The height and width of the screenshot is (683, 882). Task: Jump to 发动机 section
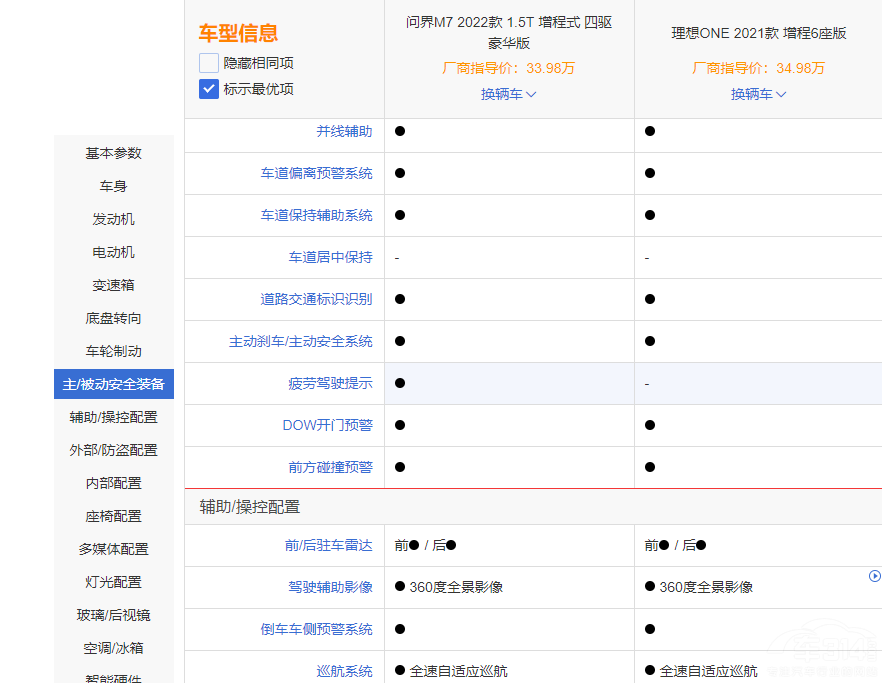[113, 219]
